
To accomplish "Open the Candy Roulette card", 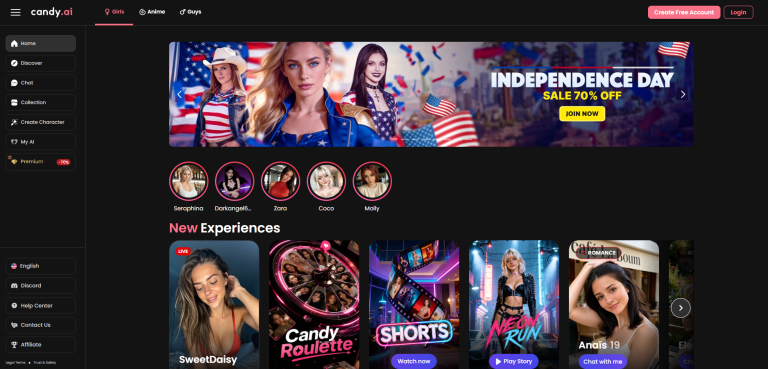I will coord(314,304).
